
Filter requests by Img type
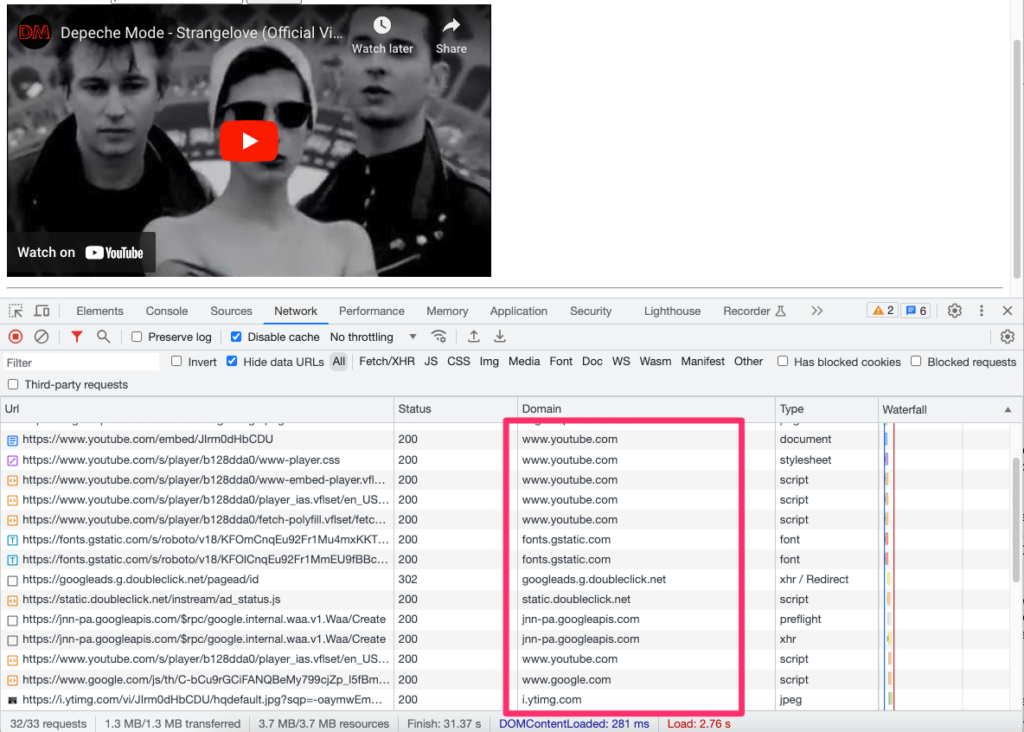pyautogui.click(x=489, y=362)
